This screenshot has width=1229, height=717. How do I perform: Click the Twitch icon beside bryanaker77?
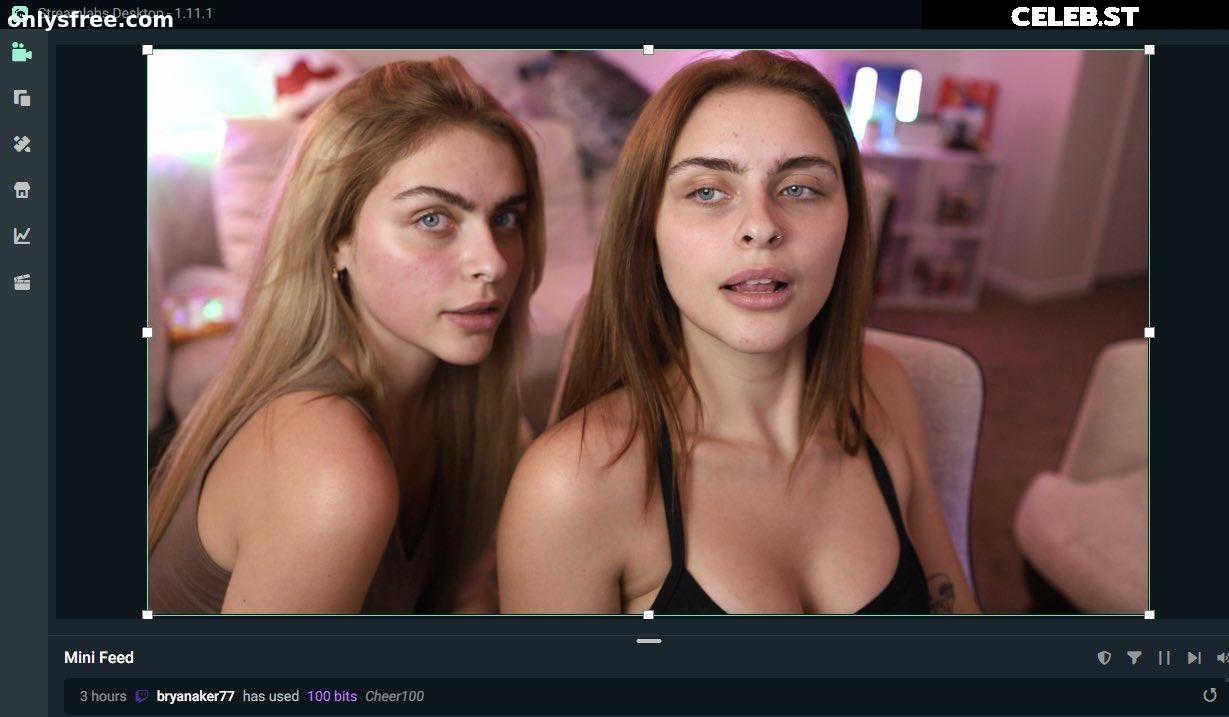point(142,696)
